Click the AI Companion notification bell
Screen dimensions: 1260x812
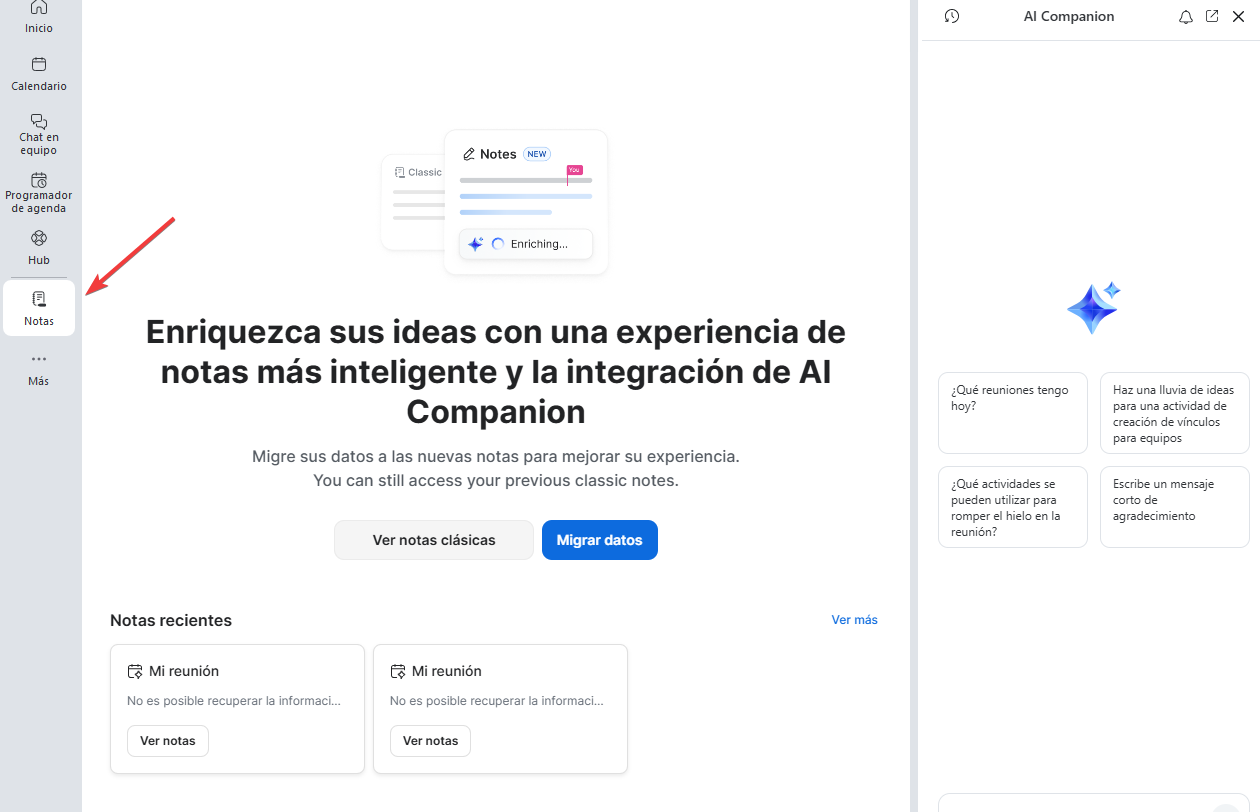[1186, 17]
